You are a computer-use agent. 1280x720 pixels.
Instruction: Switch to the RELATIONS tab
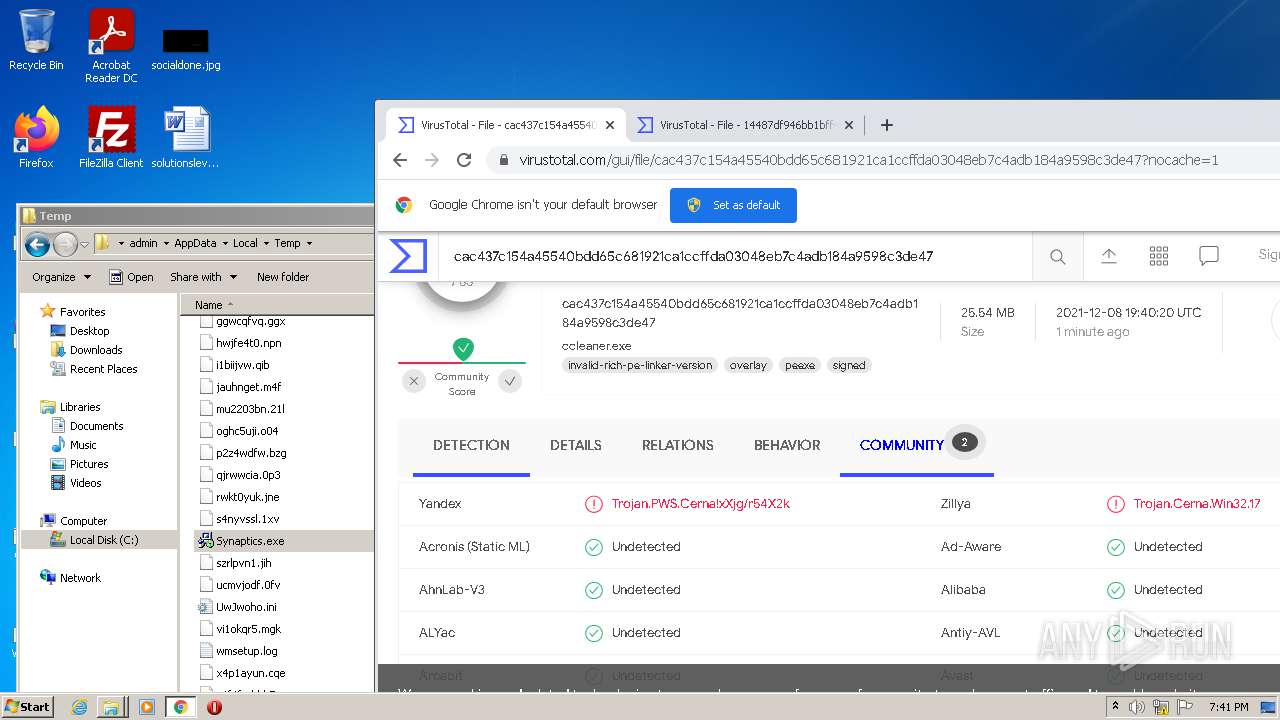click(678, 445)
